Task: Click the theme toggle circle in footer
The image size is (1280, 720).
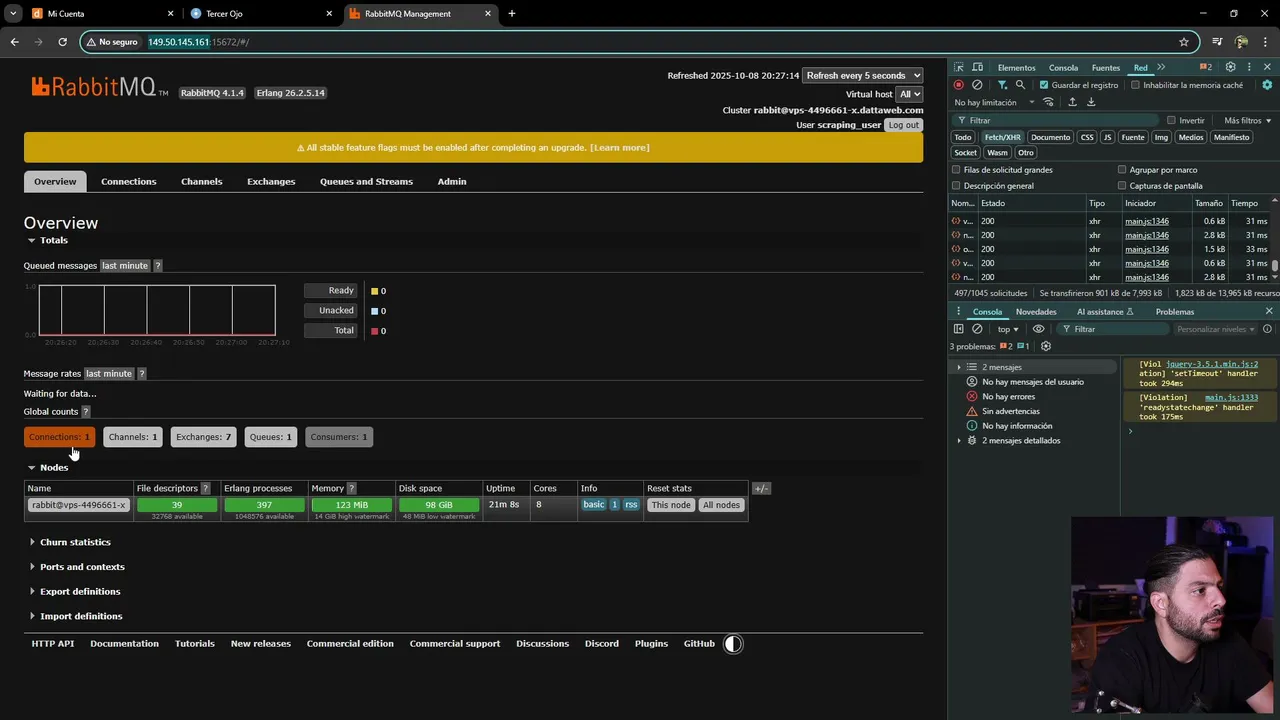Action: 733,644
